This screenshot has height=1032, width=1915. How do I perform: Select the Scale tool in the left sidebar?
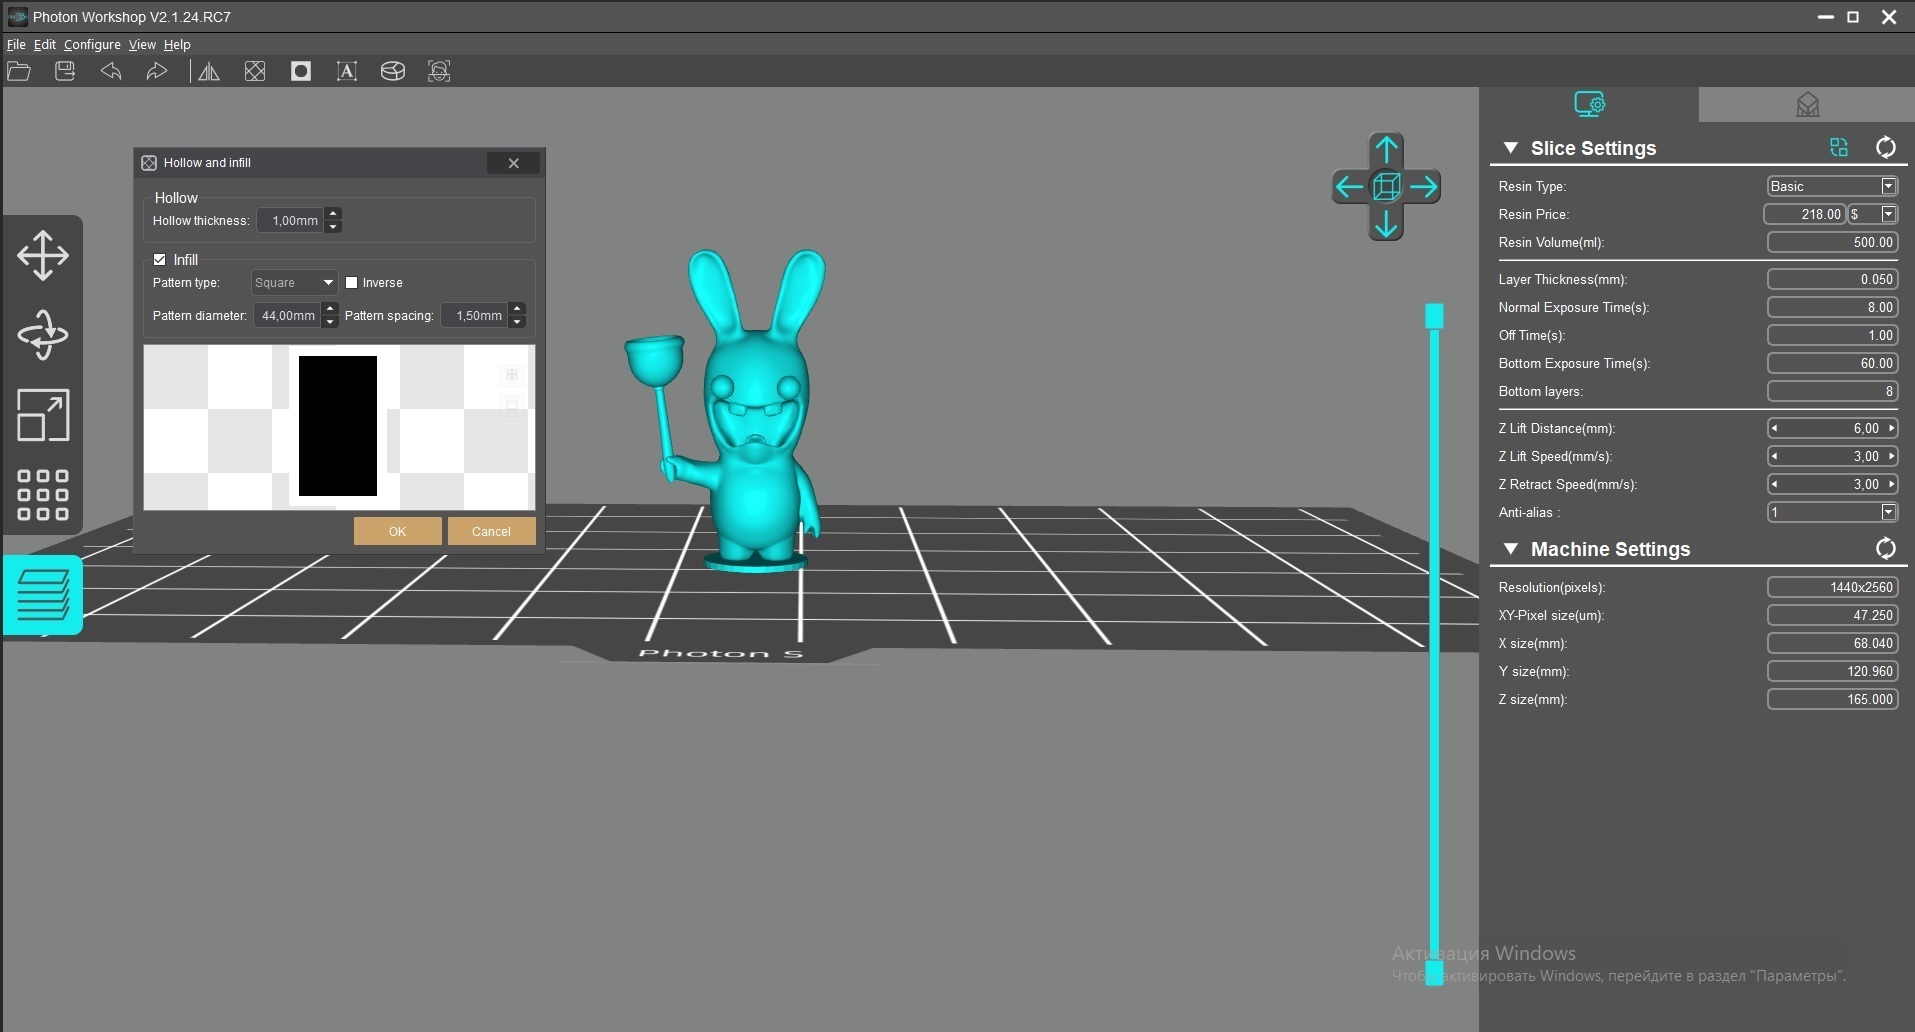coord(43,415)
